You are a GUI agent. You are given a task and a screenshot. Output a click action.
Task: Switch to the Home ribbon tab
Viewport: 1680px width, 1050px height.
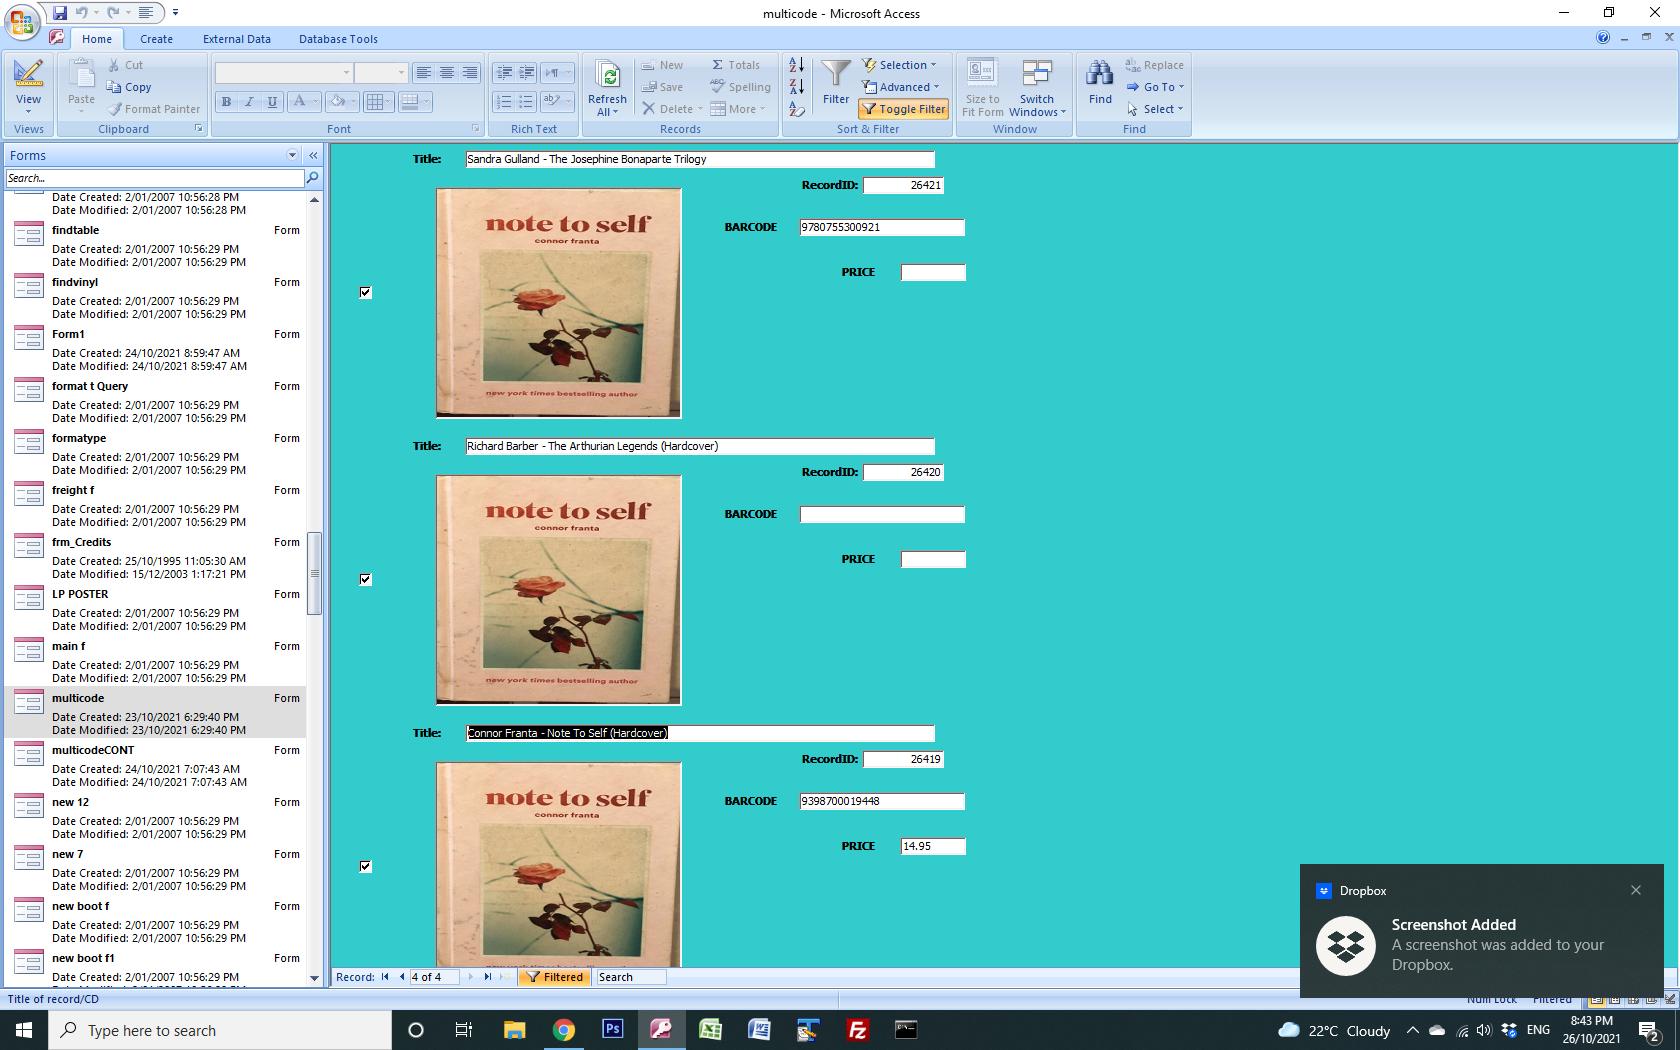click(97, 39)
